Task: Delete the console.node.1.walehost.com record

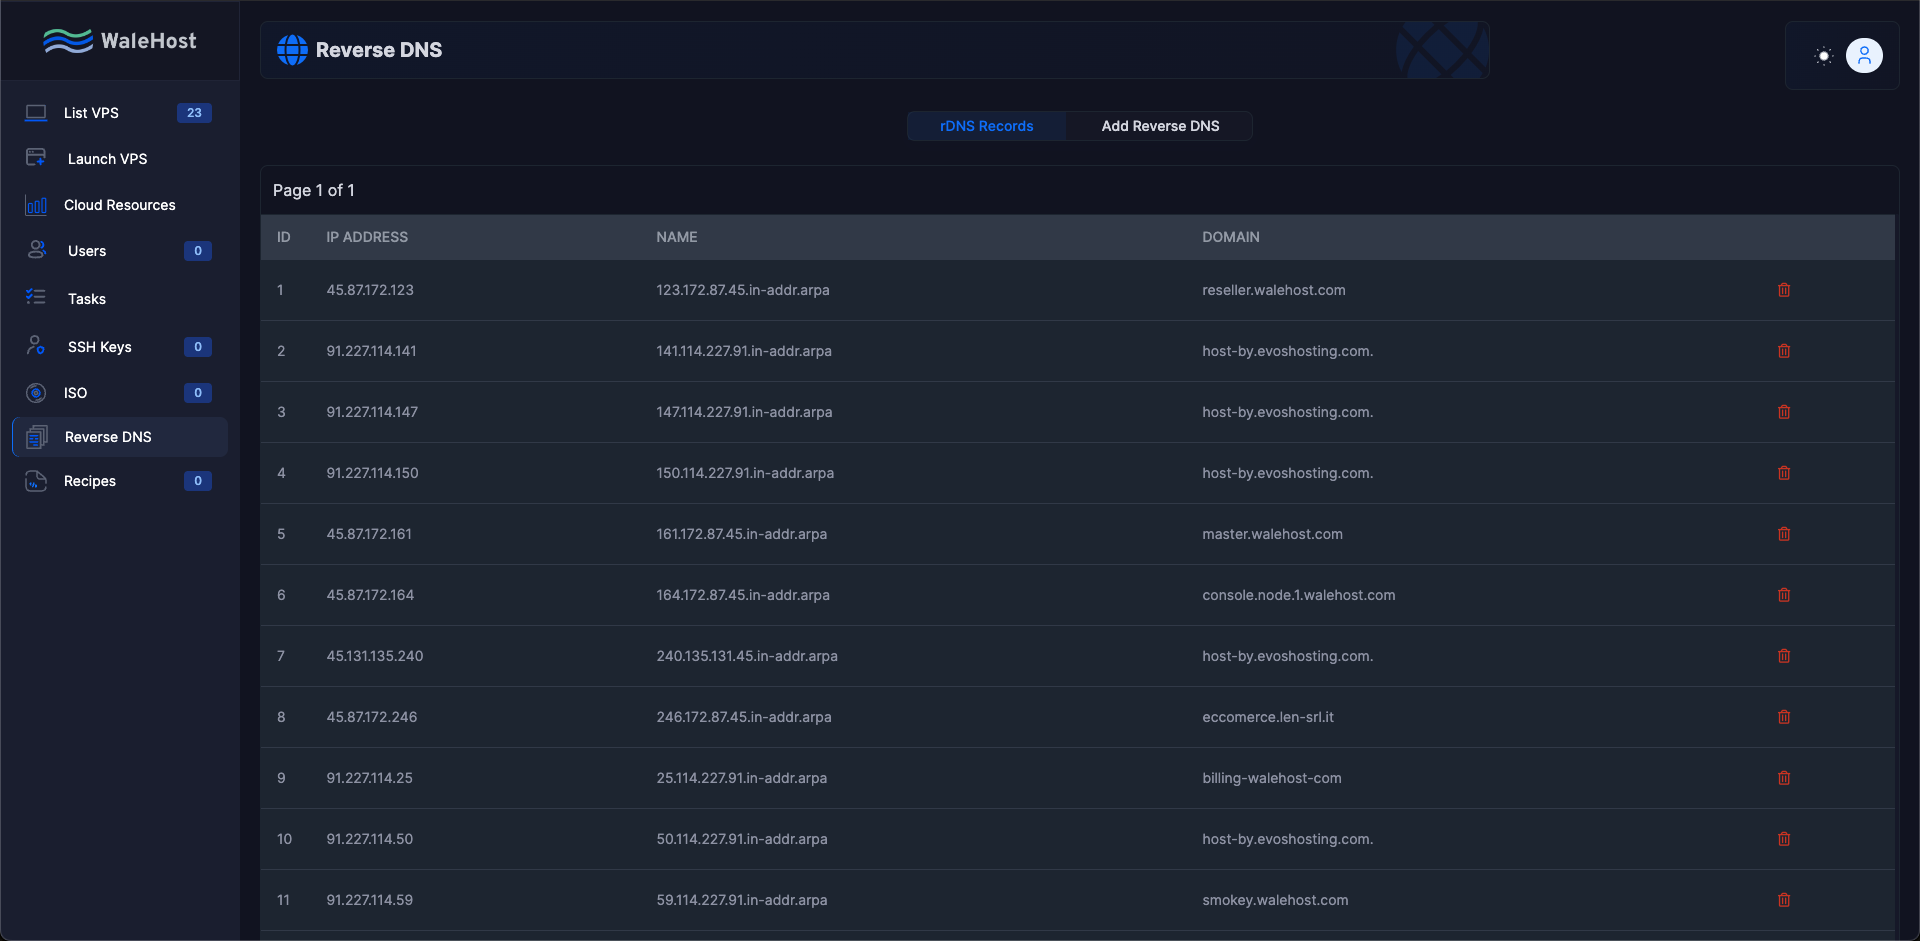Action: [1784, 595]
